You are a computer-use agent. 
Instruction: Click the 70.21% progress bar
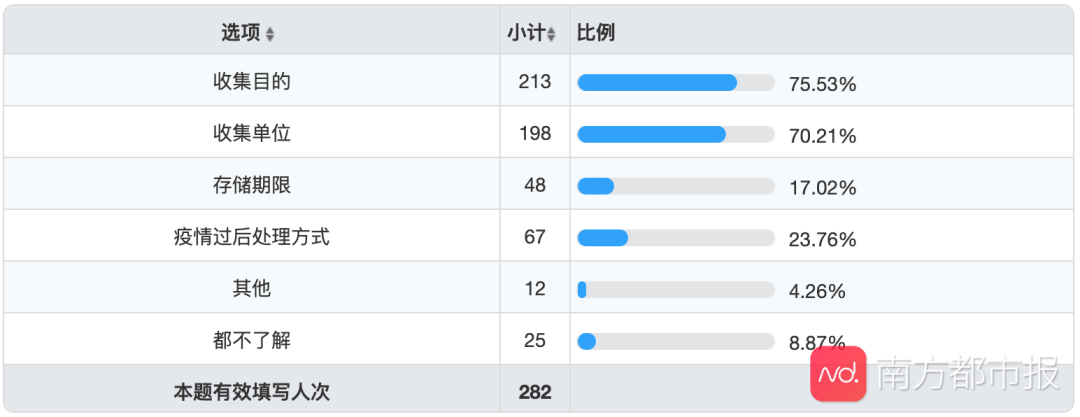(676, 134)
